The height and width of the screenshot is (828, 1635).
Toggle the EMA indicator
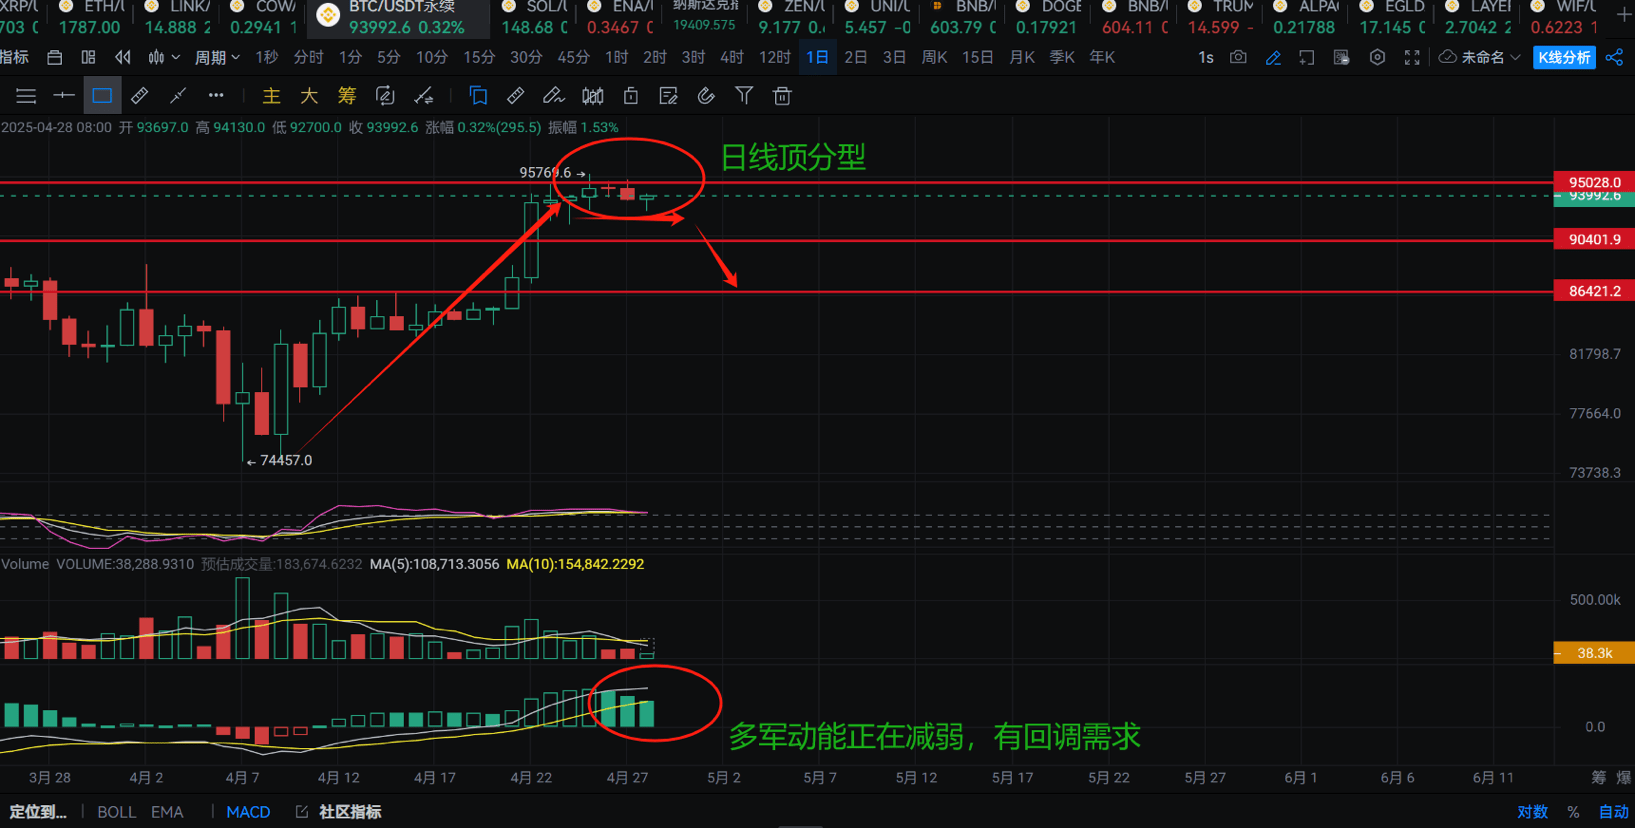pos(167,812)
